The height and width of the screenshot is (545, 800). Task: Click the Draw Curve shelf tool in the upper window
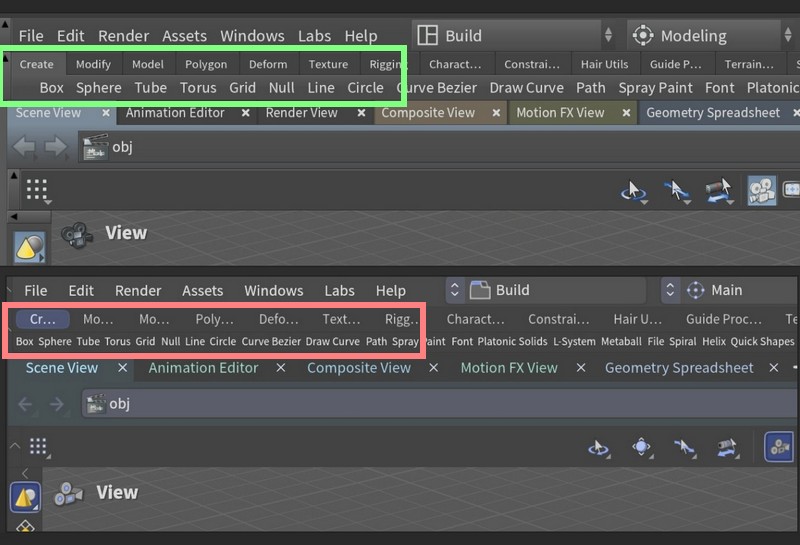tap(527, 88)
